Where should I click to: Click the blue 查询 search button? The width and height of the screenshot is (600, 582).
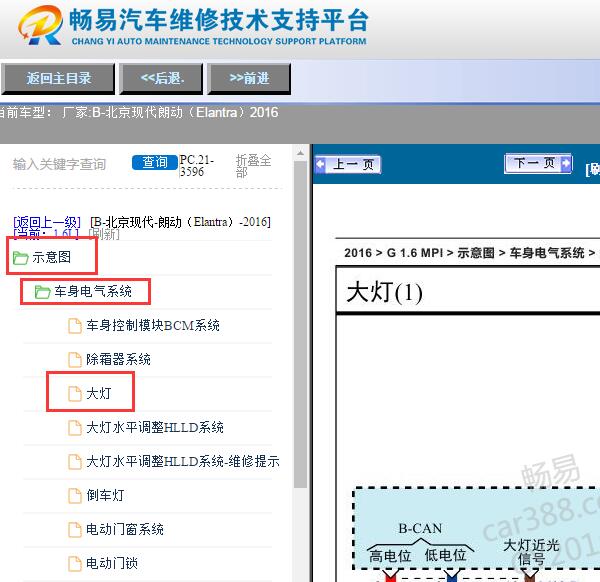155,162
